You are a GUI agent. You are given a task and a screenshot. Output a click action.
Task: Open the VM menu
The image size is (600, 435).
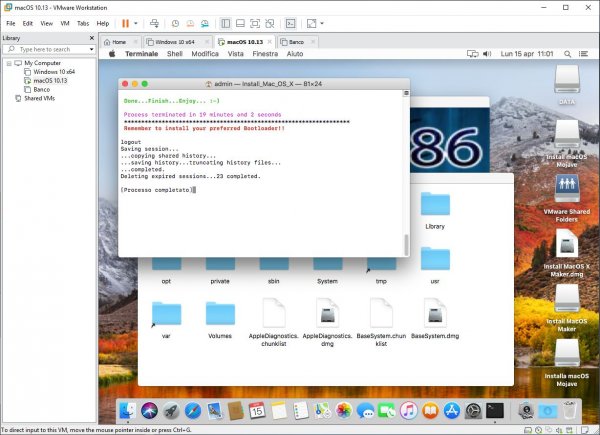(65, 23)
